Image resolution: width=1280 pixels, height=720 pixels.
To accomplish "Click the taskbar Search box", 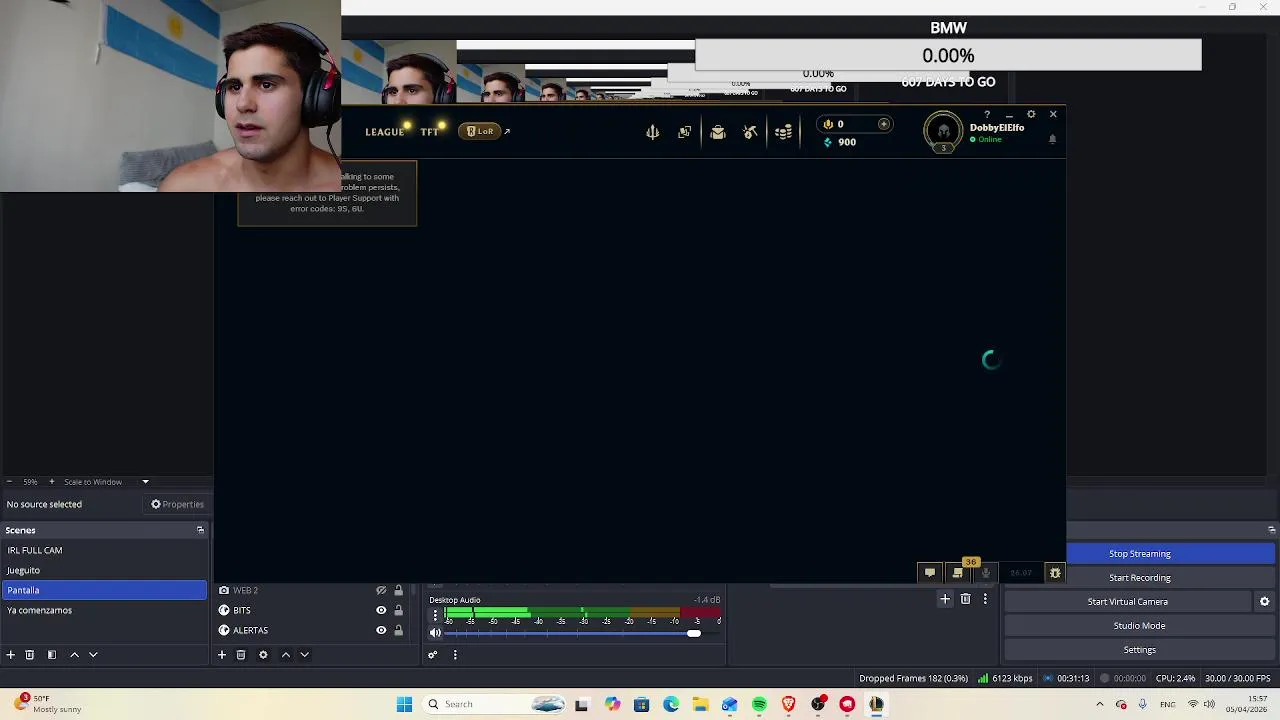I will 496,705.
